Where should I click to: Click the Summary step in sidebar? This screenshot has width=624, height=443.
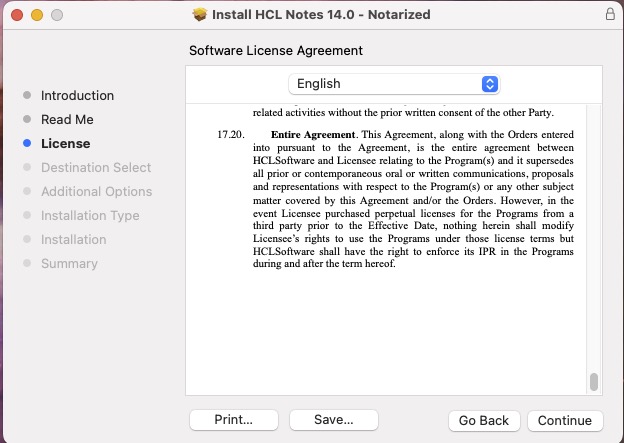[69, 264]
